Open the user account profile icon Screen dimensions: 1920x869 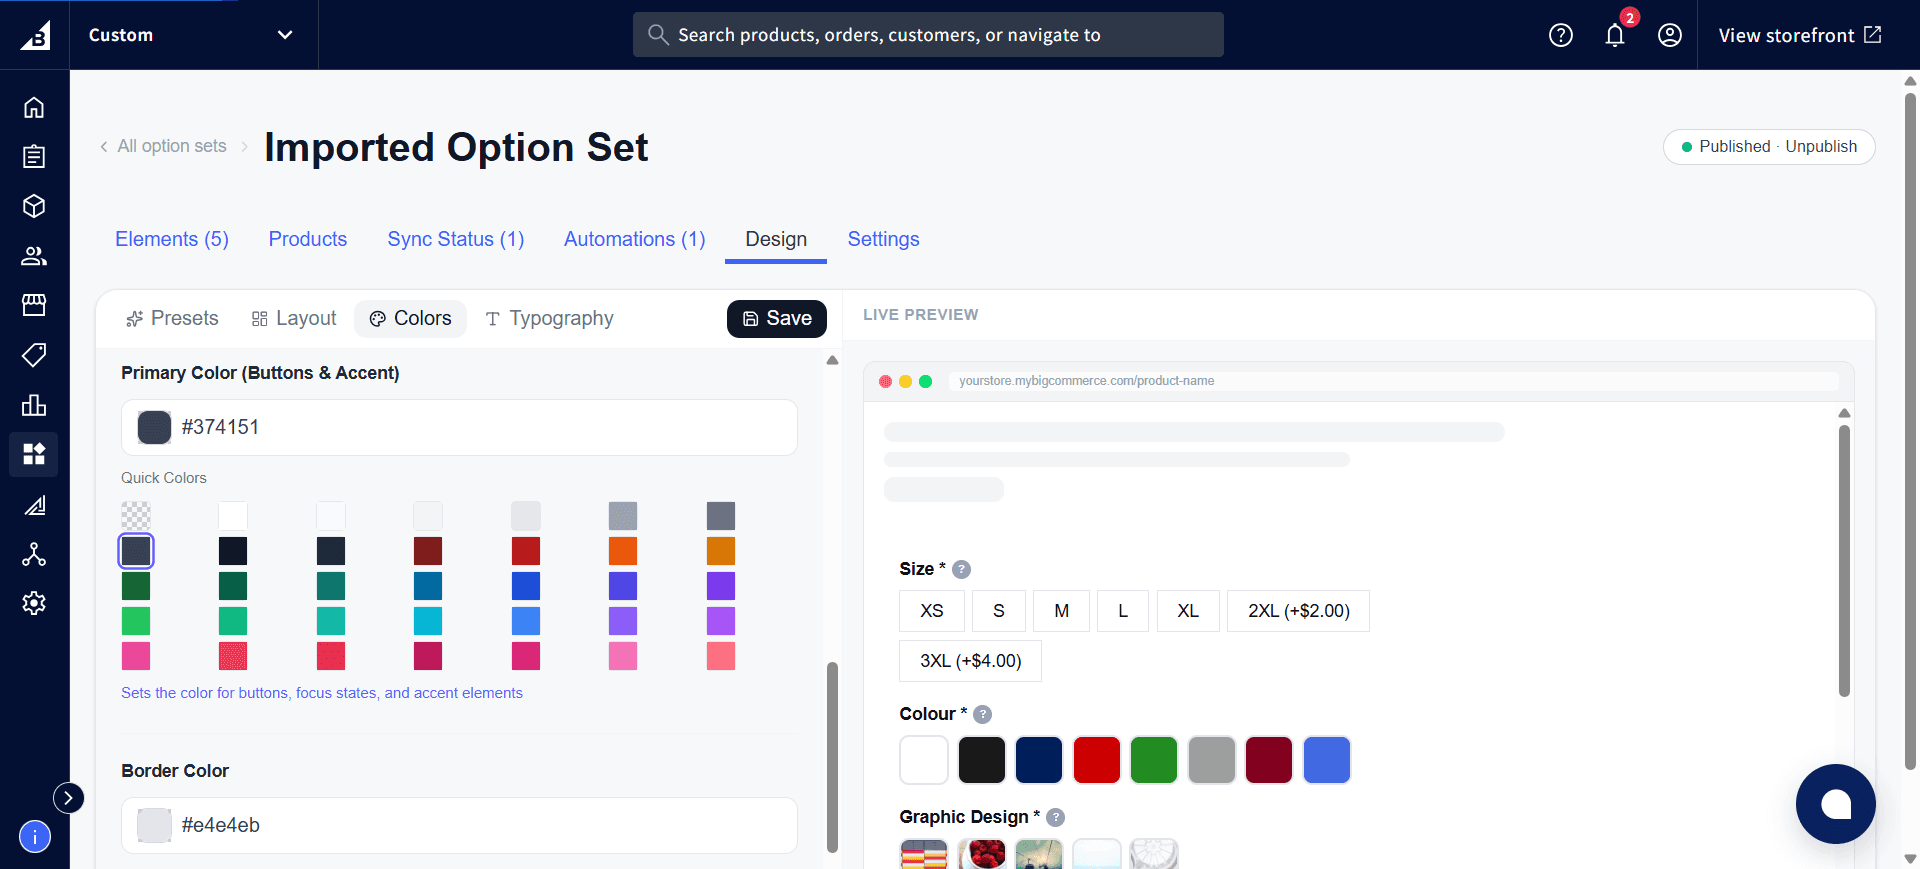pyautogui.click(x=1670, y=35)
